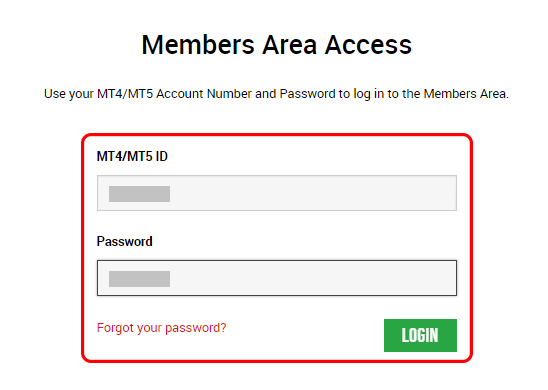
Task: Click the 'MT4/MT5 ID' field label
Action: tap(132, 156)
